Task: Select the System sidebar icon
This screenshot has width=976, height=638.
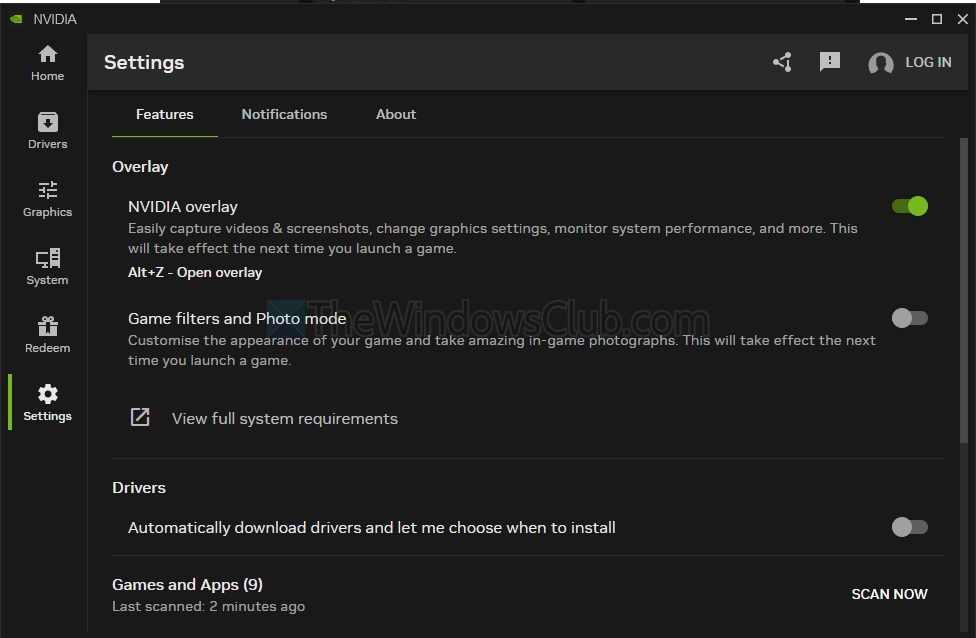Action: (47, 267)
